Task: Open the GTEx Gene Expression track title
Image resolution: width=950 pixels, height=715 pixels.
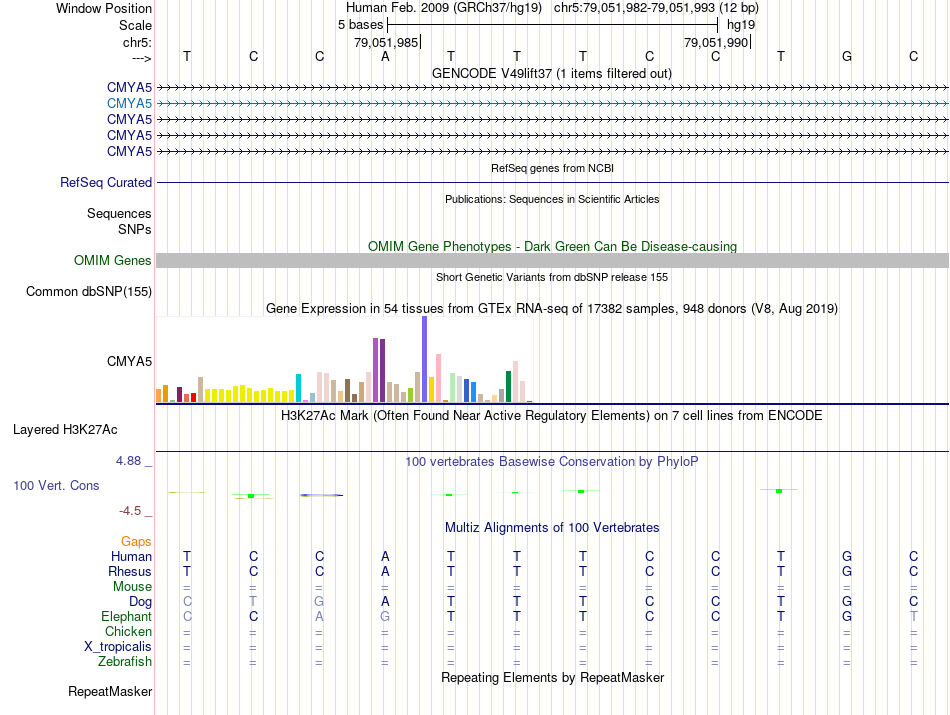Action: coord(552,309)
